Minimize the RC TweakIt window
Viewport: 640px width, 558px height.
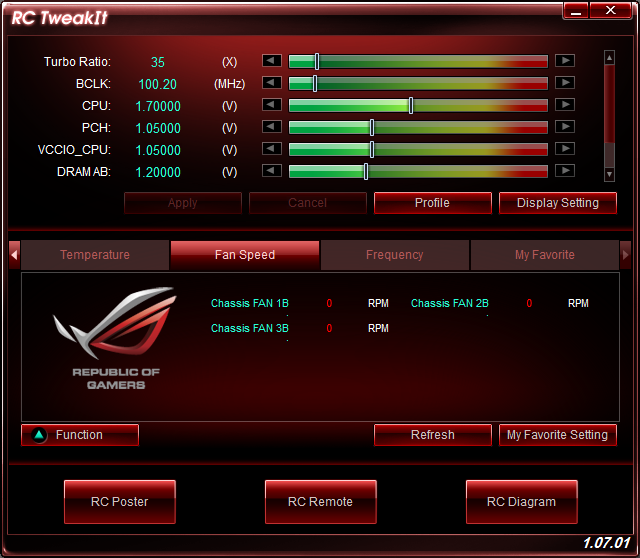[x=576, y=11]
